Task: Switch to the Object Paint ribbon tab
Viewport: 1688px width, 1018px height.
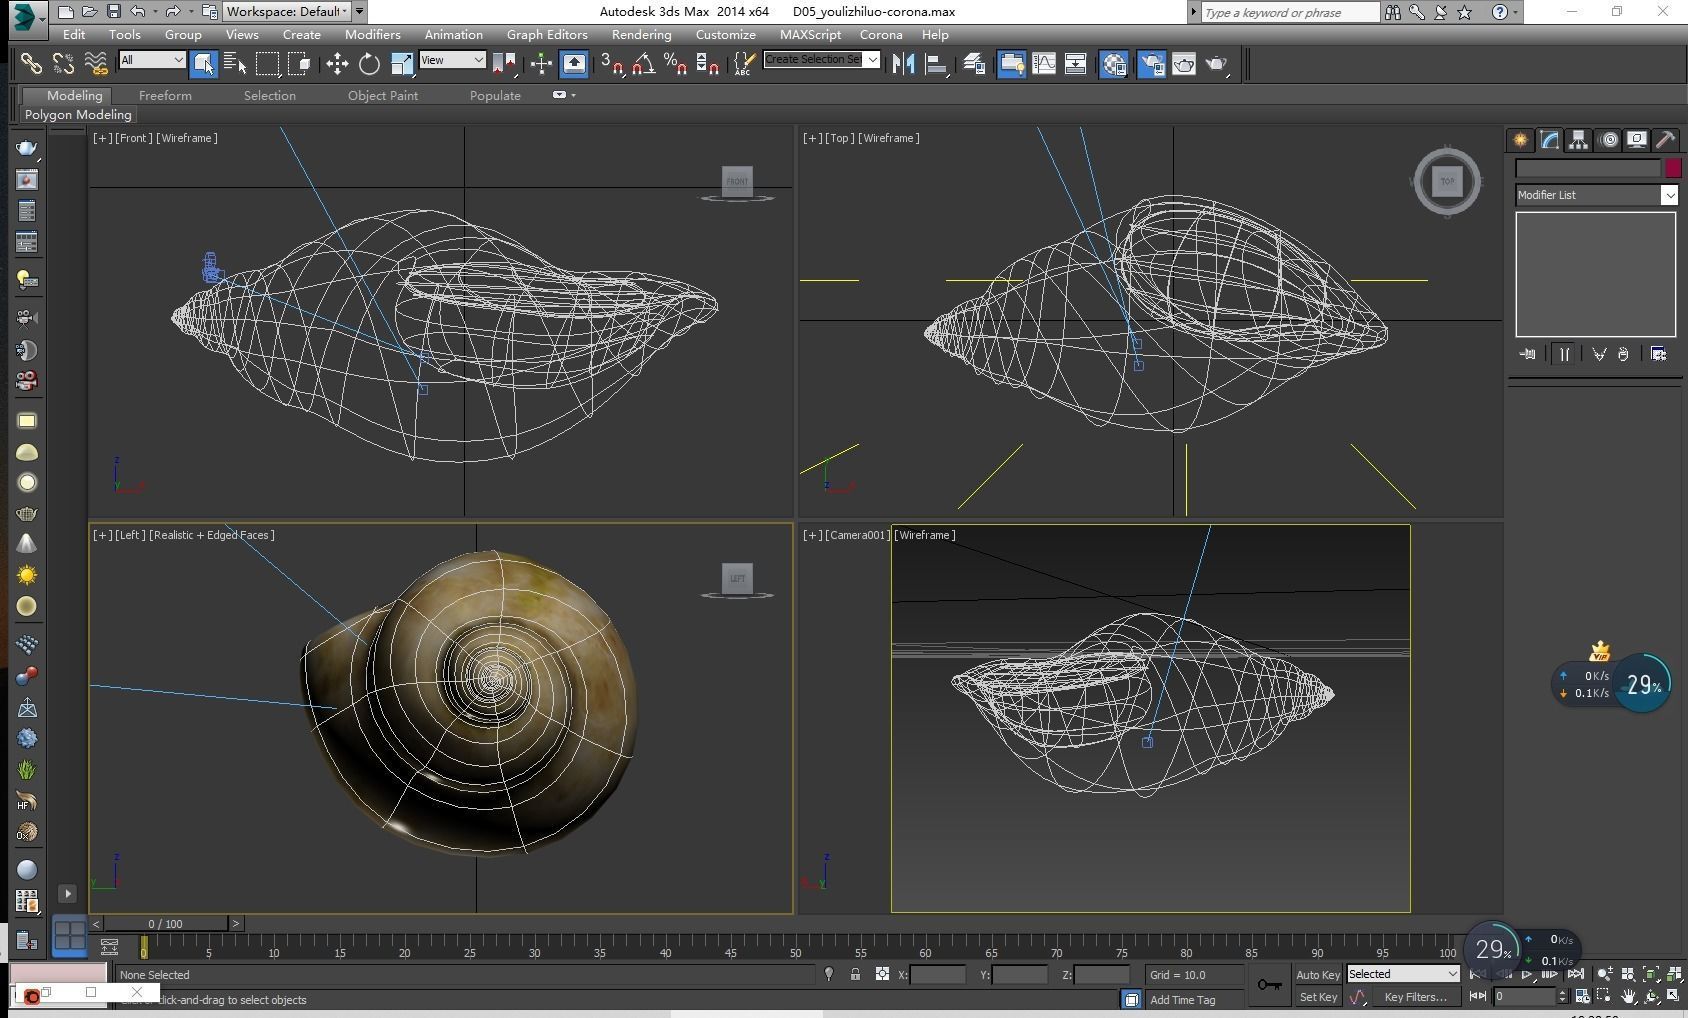Action: click(383, 95)
